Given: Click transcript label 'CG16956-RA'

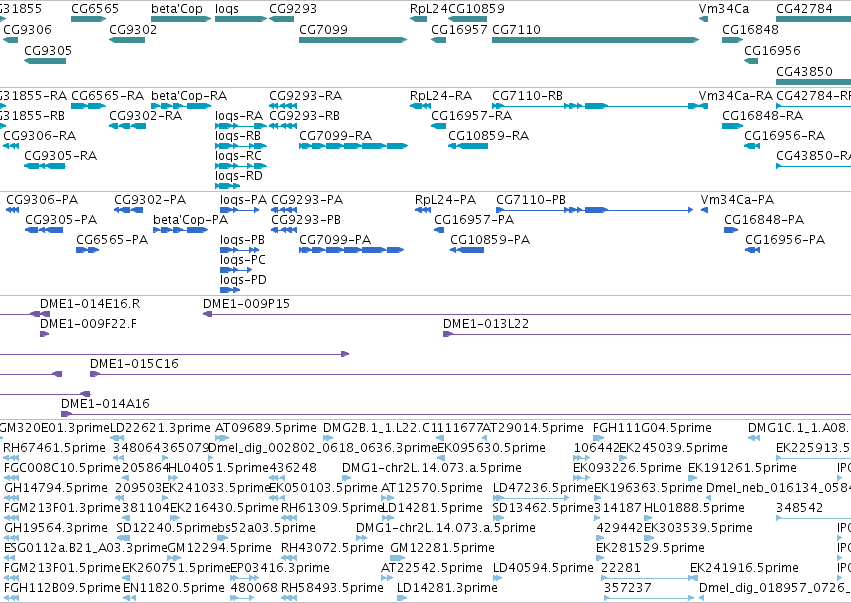Looking at the screenshot, I should (784, 136).
